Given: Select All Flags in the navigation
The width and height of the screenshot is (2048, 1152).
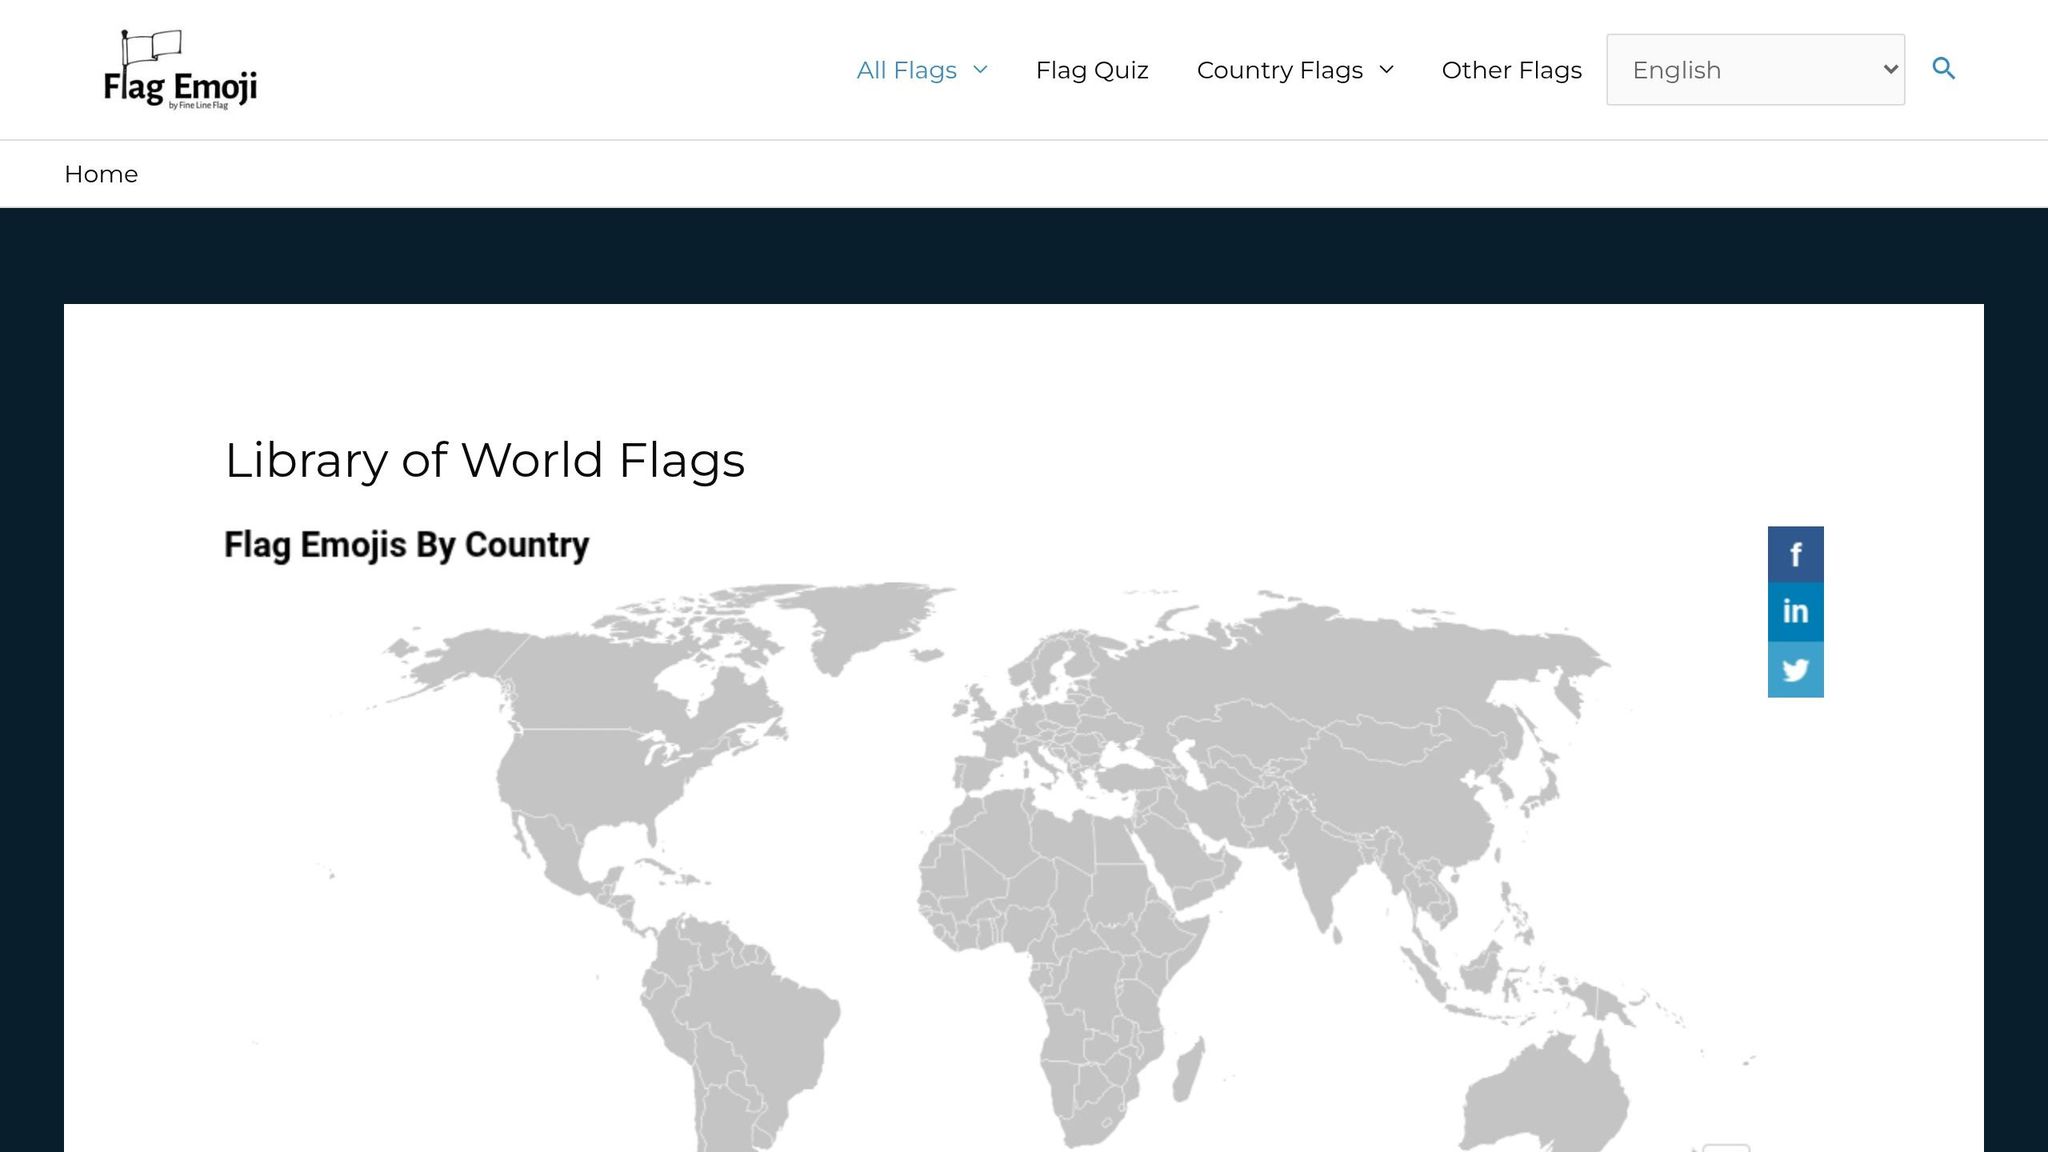Looking at the screenshot, I should pyautogui.click(x=907, y=70).
